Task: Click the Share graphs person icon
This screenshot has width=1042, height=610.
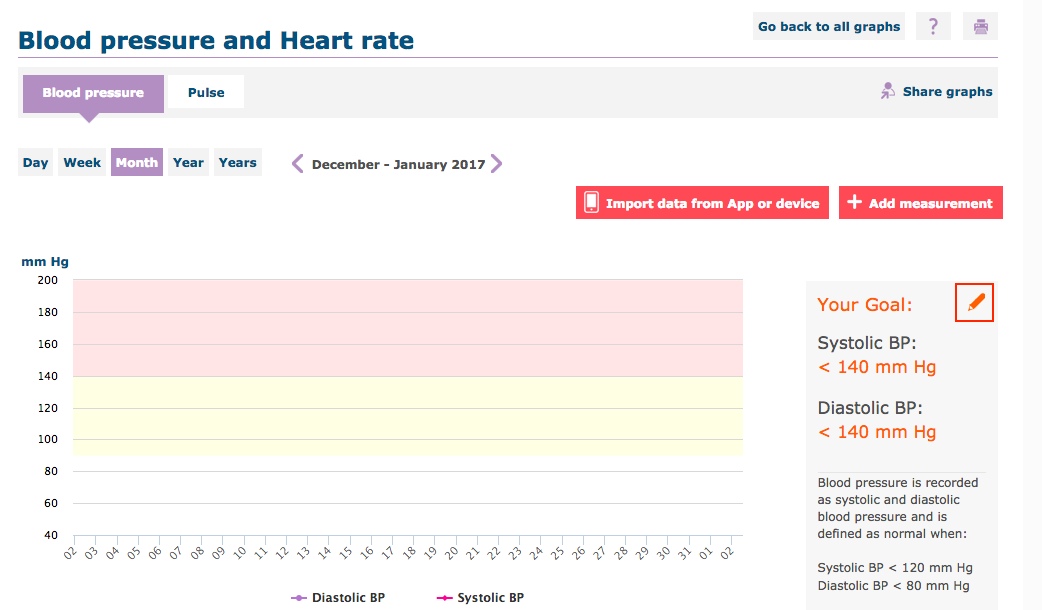Action: 888,91
